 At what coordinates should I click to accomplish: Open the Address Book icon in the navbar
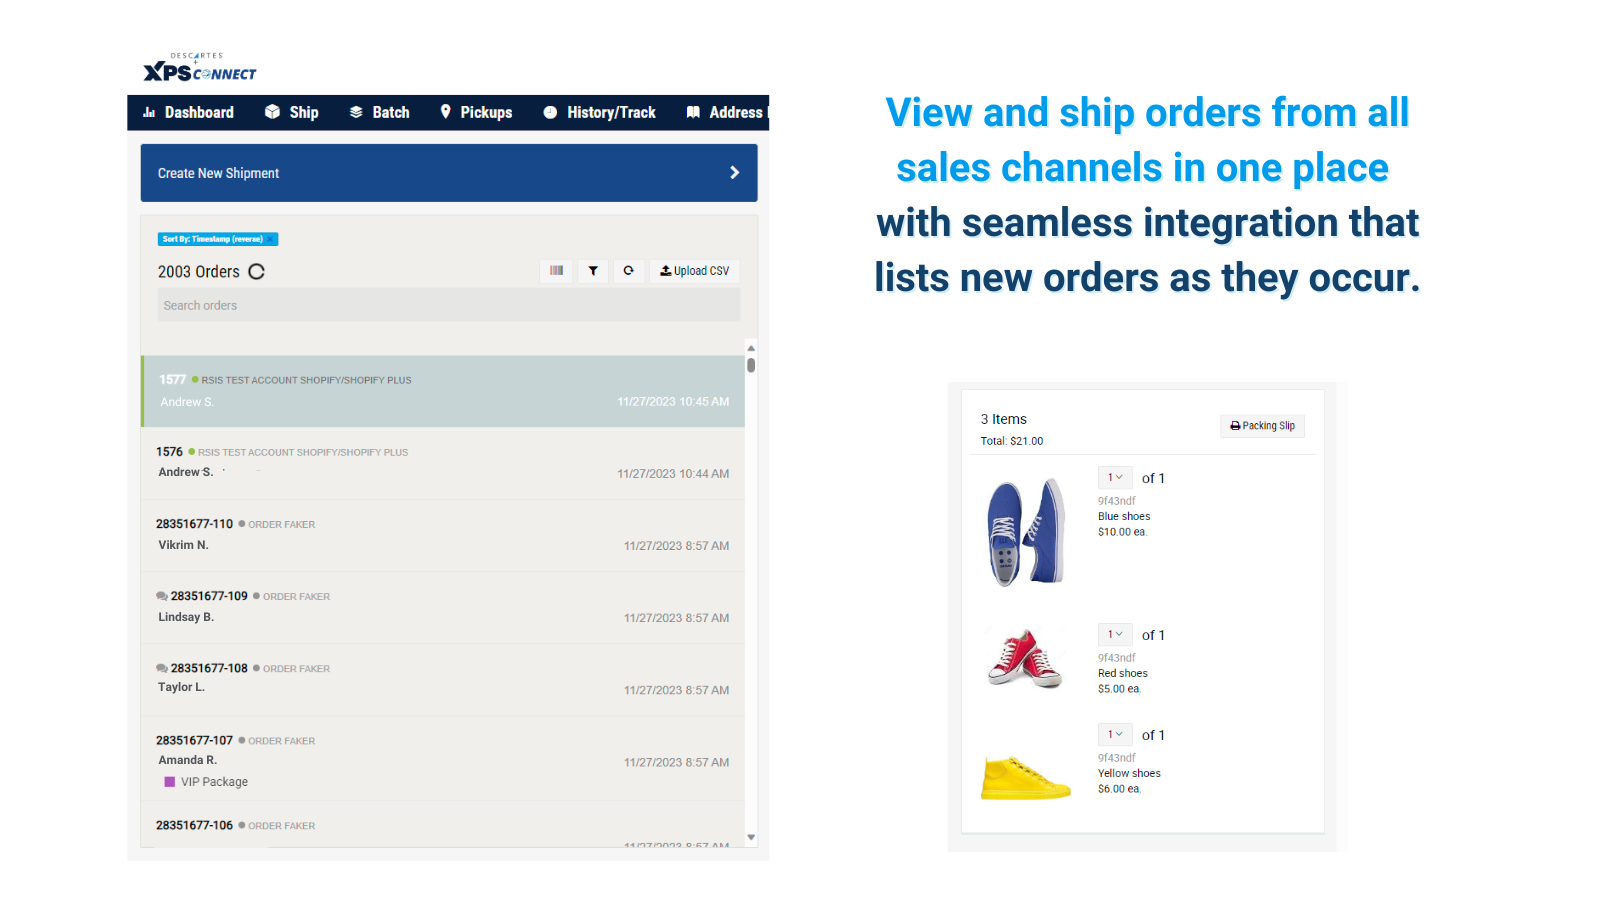click(x=693, y=112)
